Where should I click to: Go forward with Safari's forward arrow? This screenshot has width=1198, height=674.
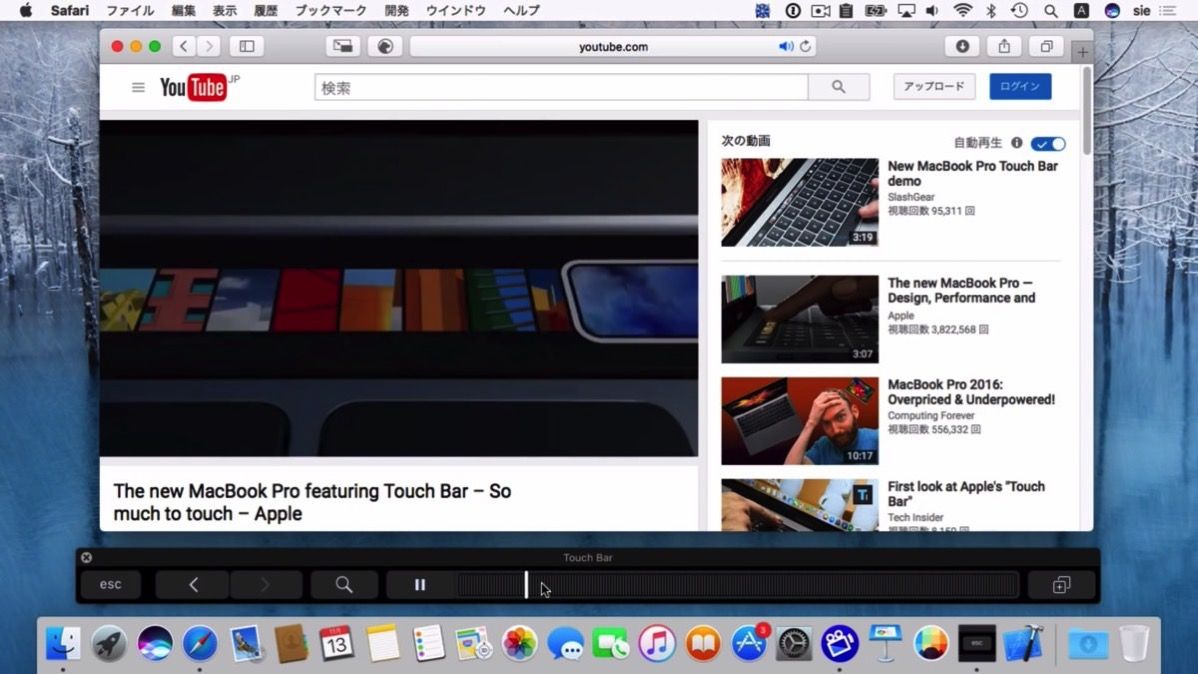pyautogui.click(x=209, y=47)
